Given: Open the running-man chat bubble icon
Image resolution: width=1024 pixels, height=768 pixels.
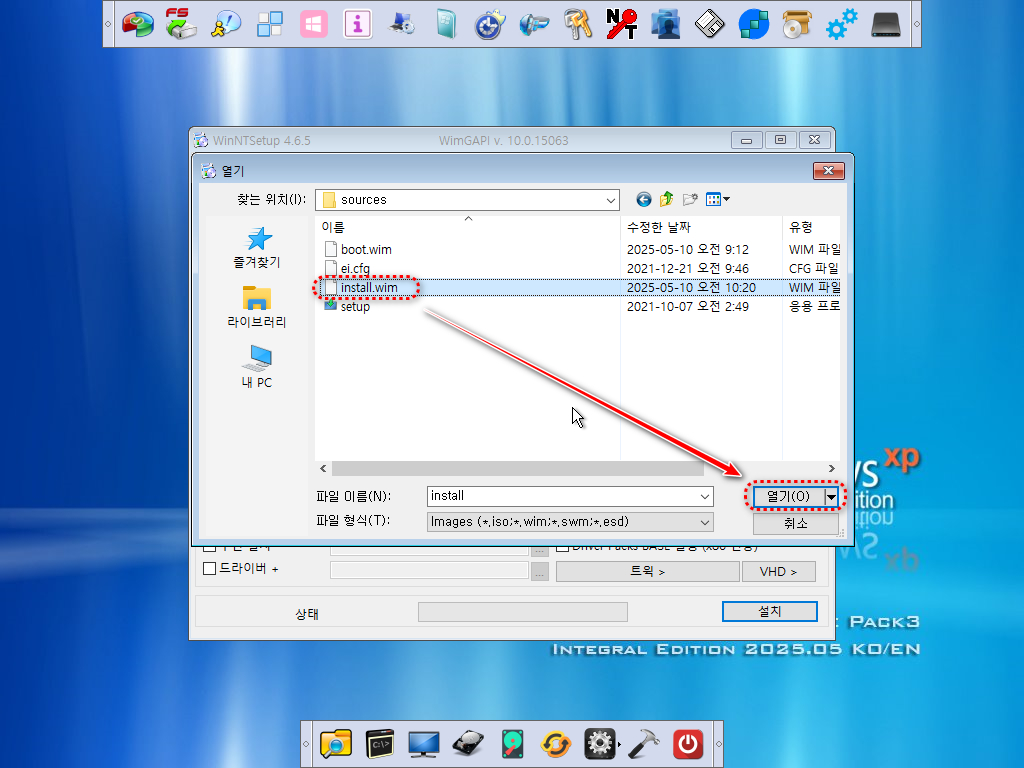Looking at the screenshot, I should (225, 24).
